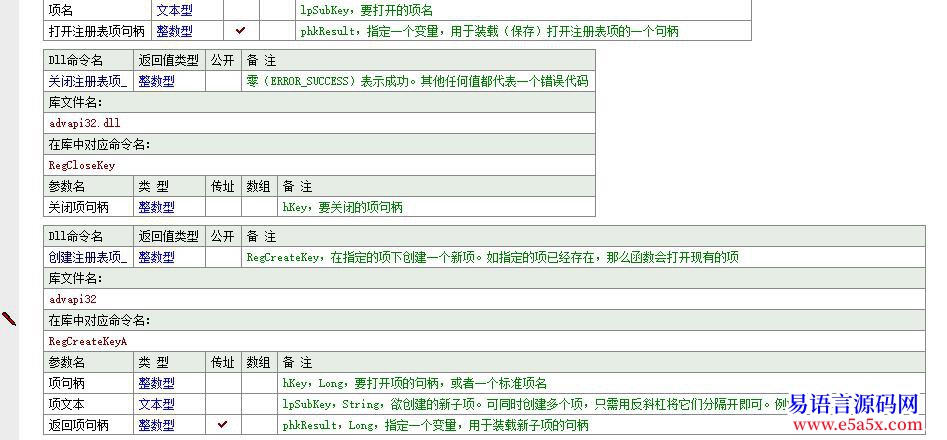This screenshot has width=947, height=440.
Task: Click the ERROR_SUCCESS note of 关闭注册表项_
Action: 417,81
